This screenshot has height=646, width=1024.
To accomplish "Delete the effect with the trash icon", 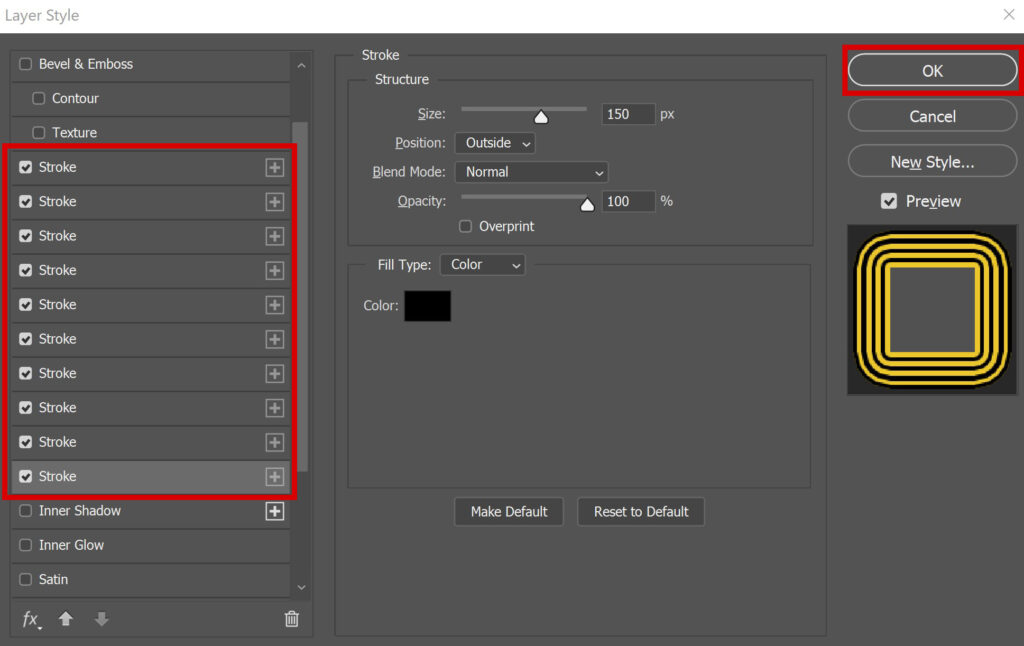I will 292,619.
